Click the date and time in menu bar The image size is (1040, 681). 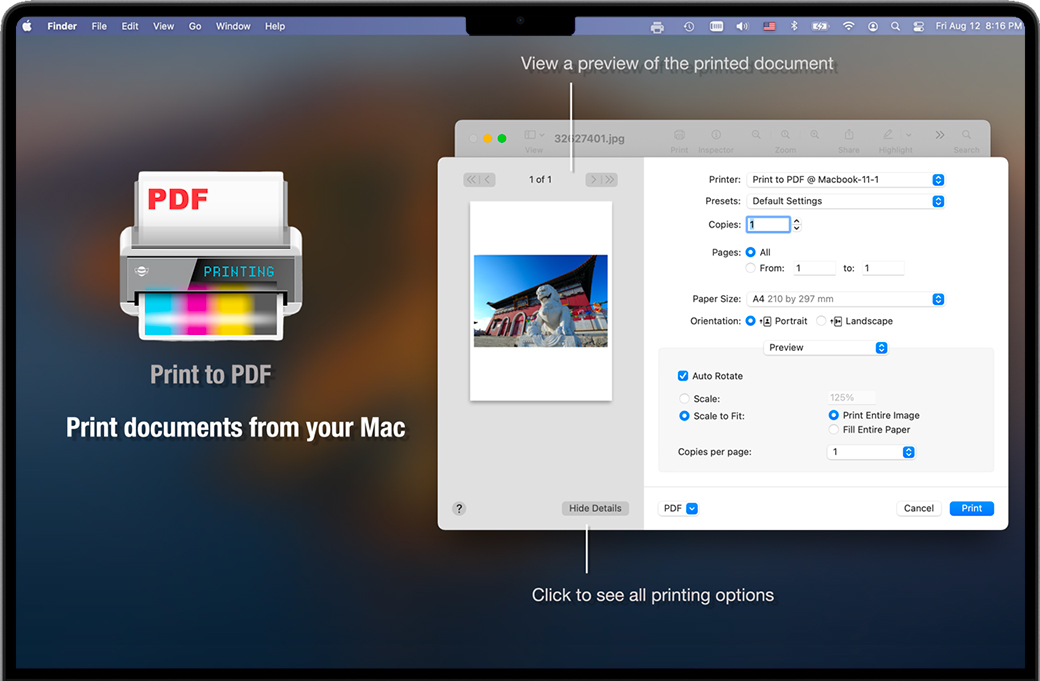coord(979,26)
